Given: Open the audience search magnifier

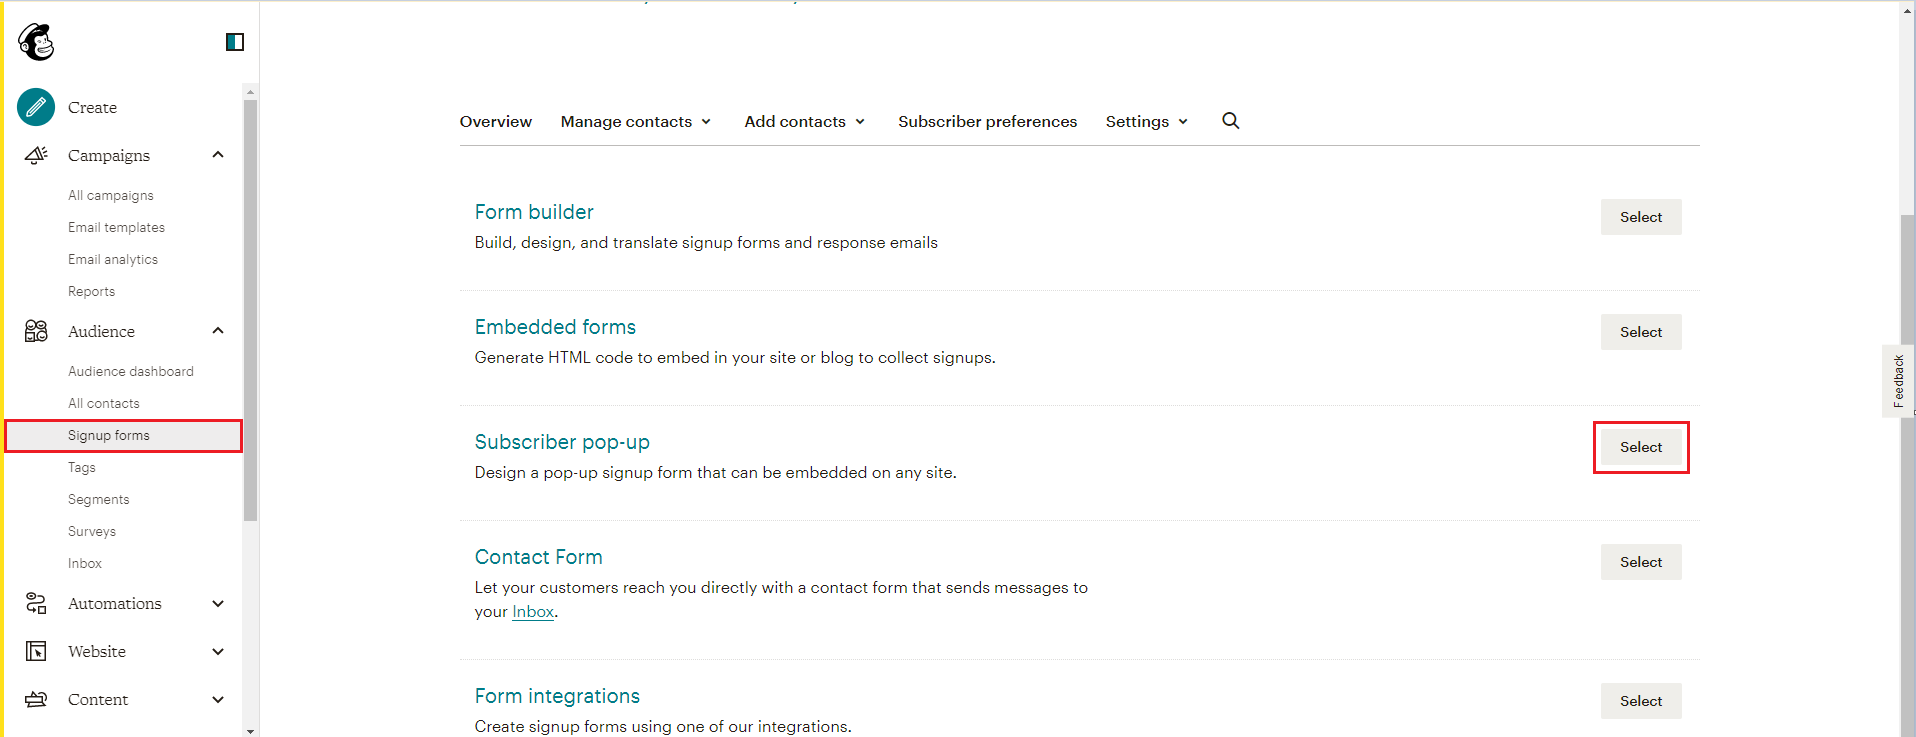Looking at the screenshot, I should point(1230,121).
